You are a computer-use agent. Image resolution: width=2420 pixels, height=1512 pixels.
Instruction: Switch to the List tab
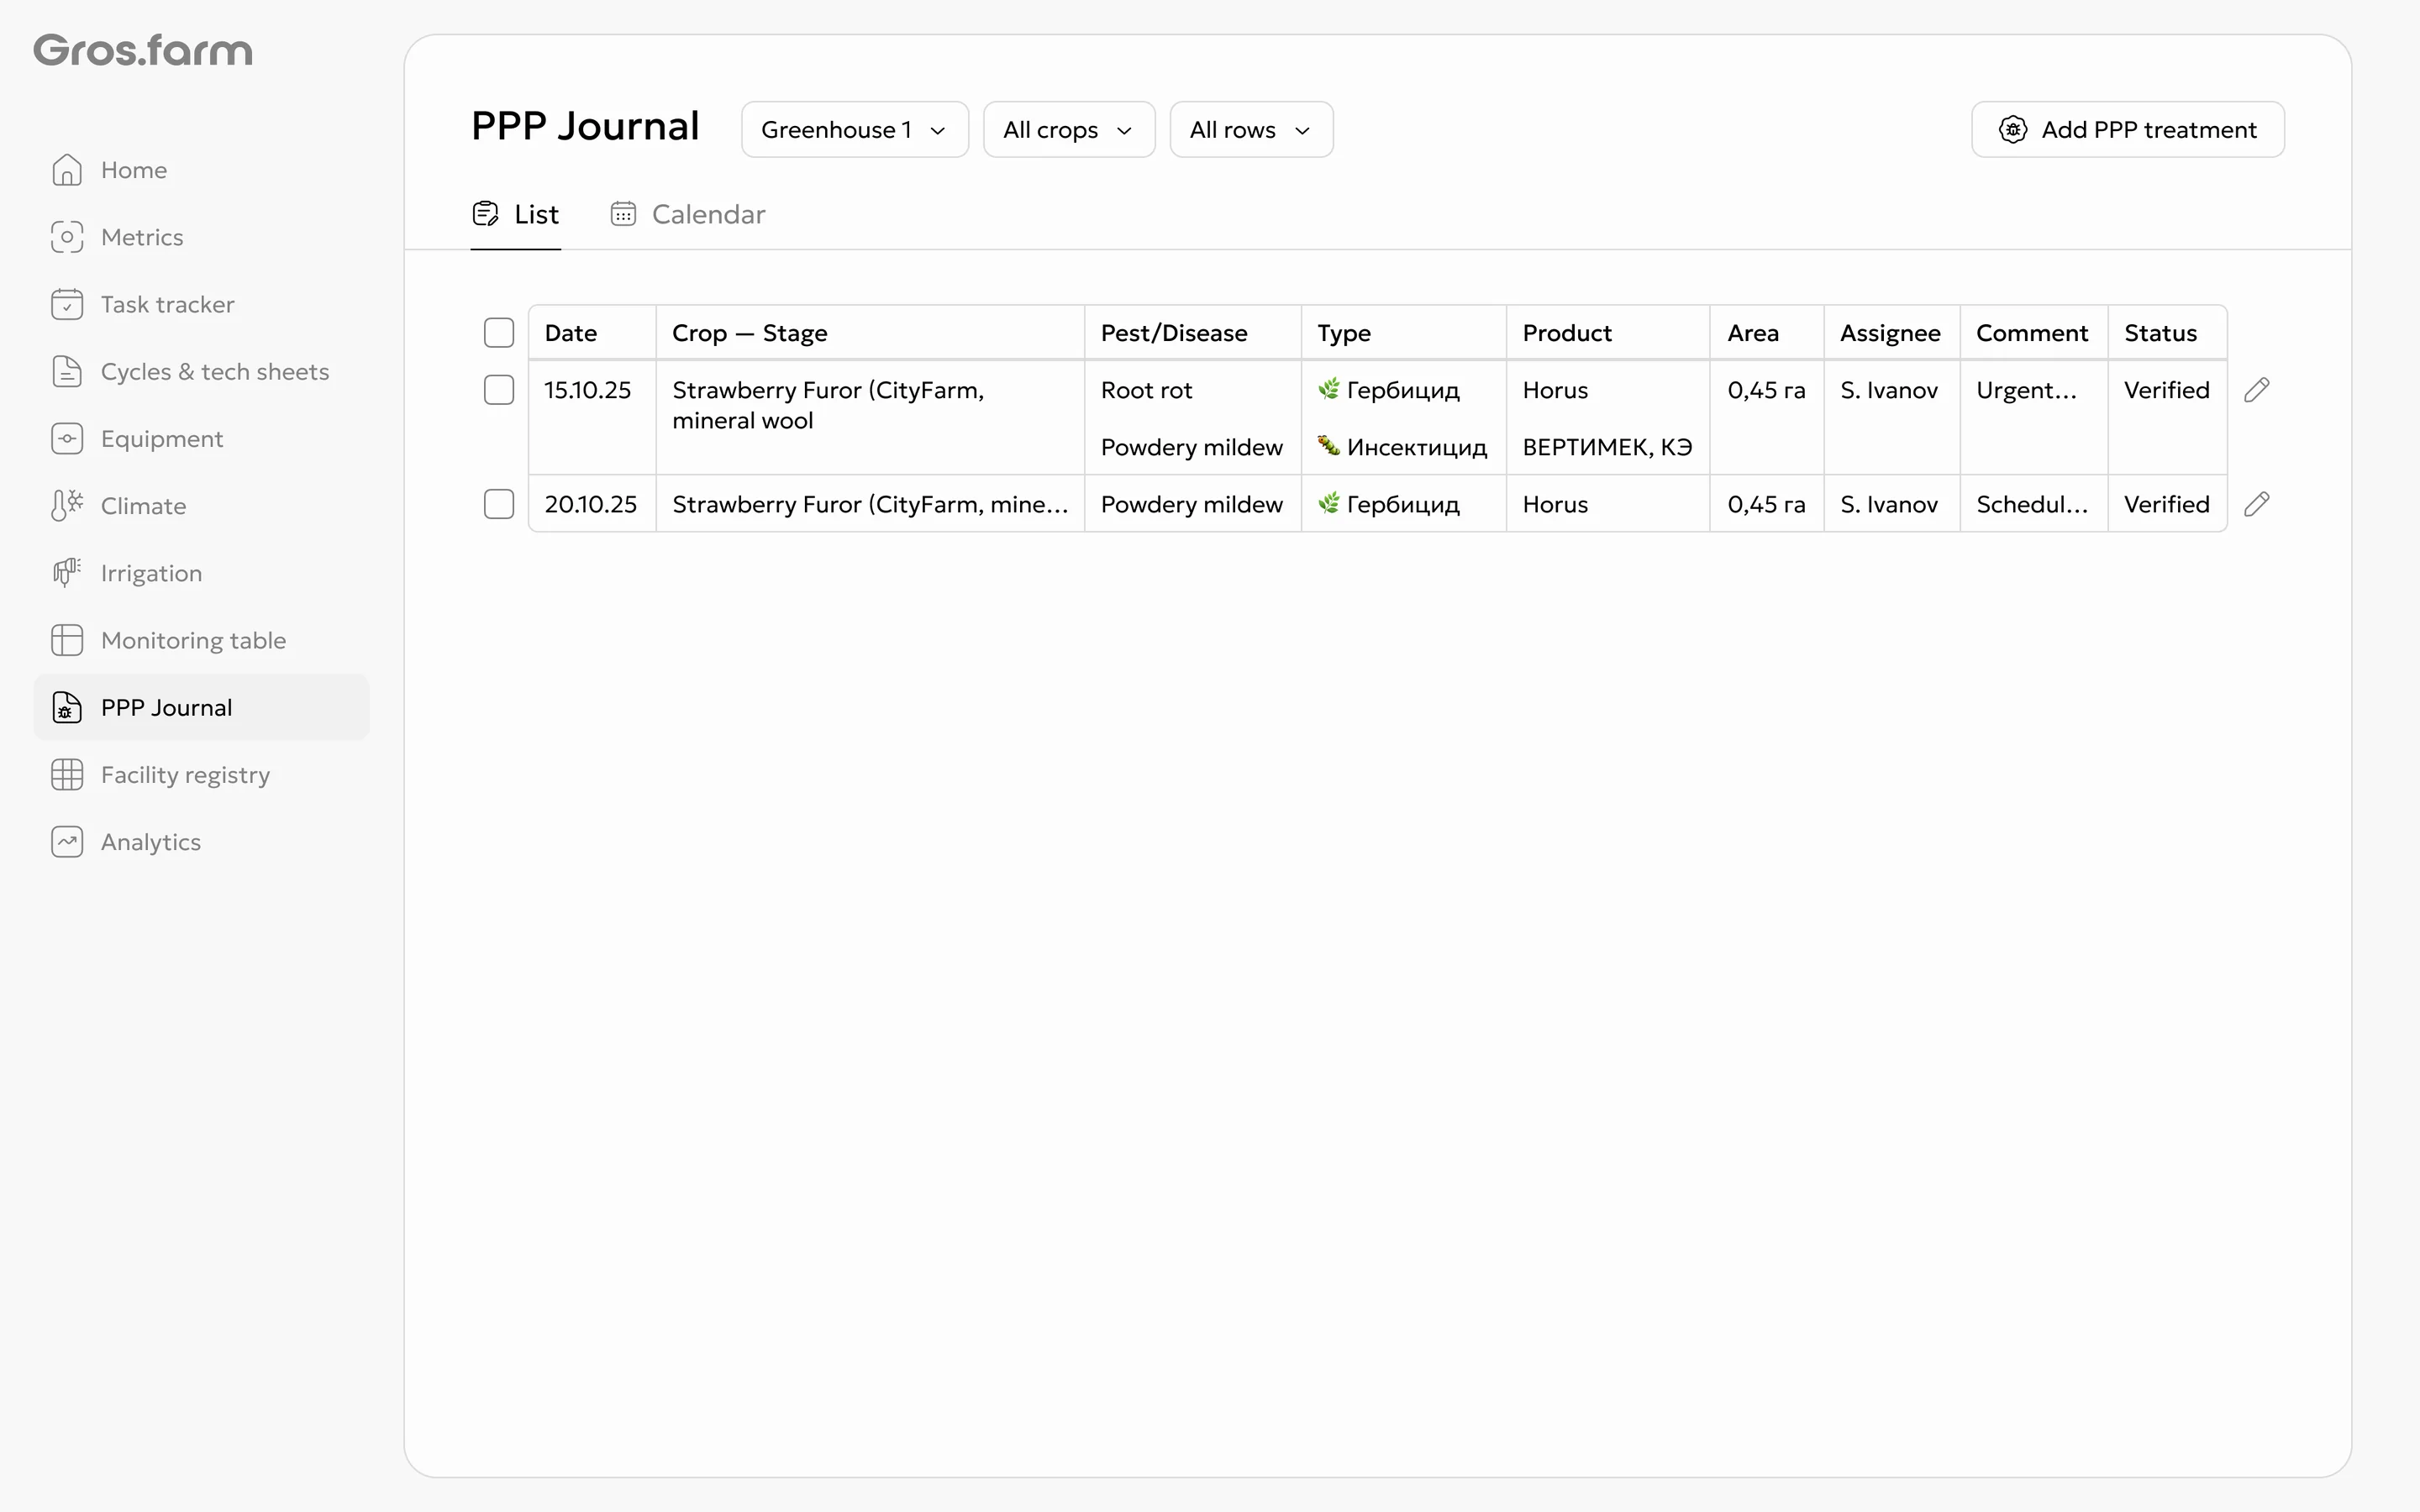(516, 214)
